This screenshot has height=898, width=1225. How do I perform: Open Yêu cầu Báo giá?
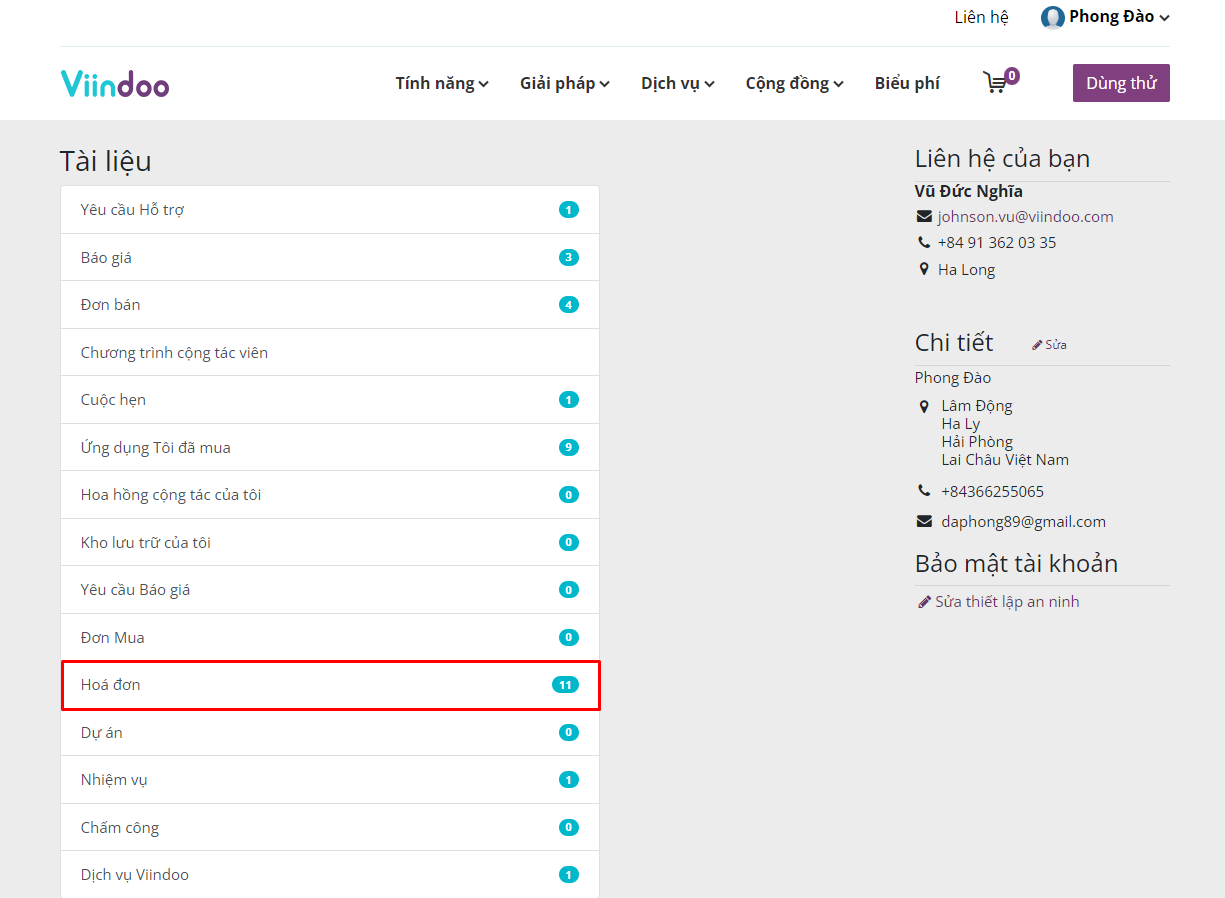[x=330, y=590]
